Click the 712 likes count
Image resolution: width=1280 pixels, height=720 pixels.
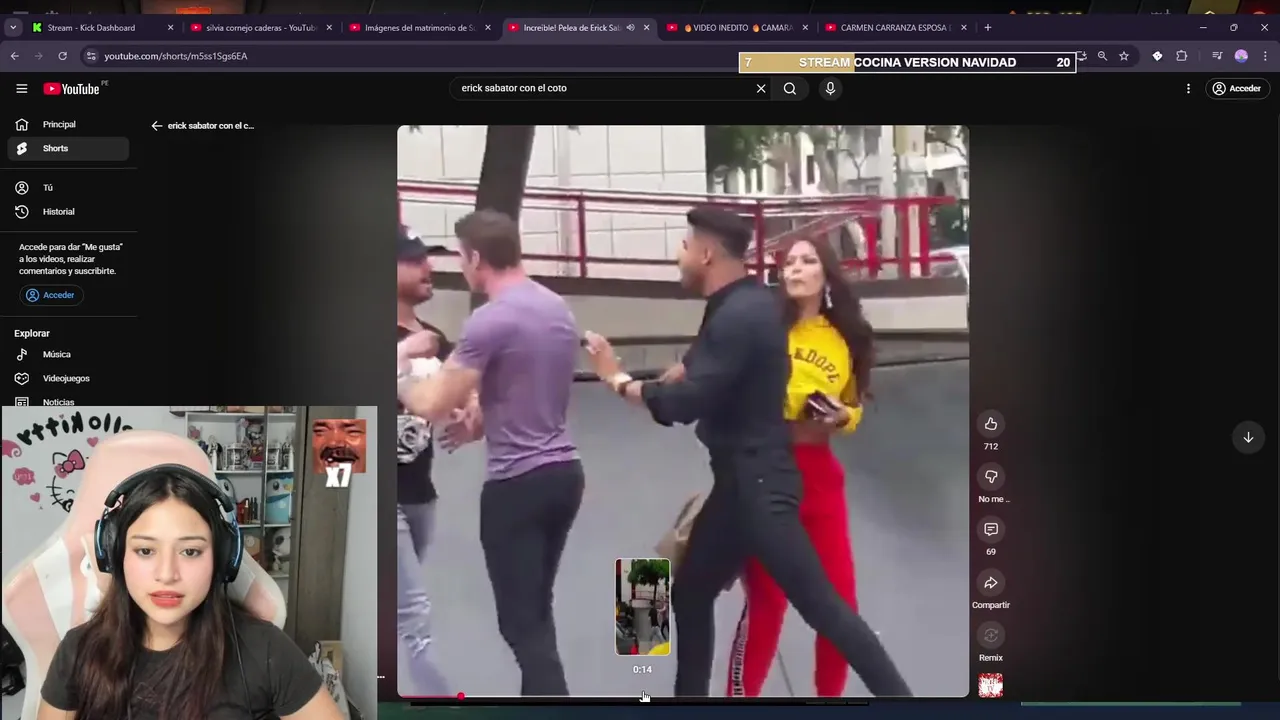click(x=991, y=446)
